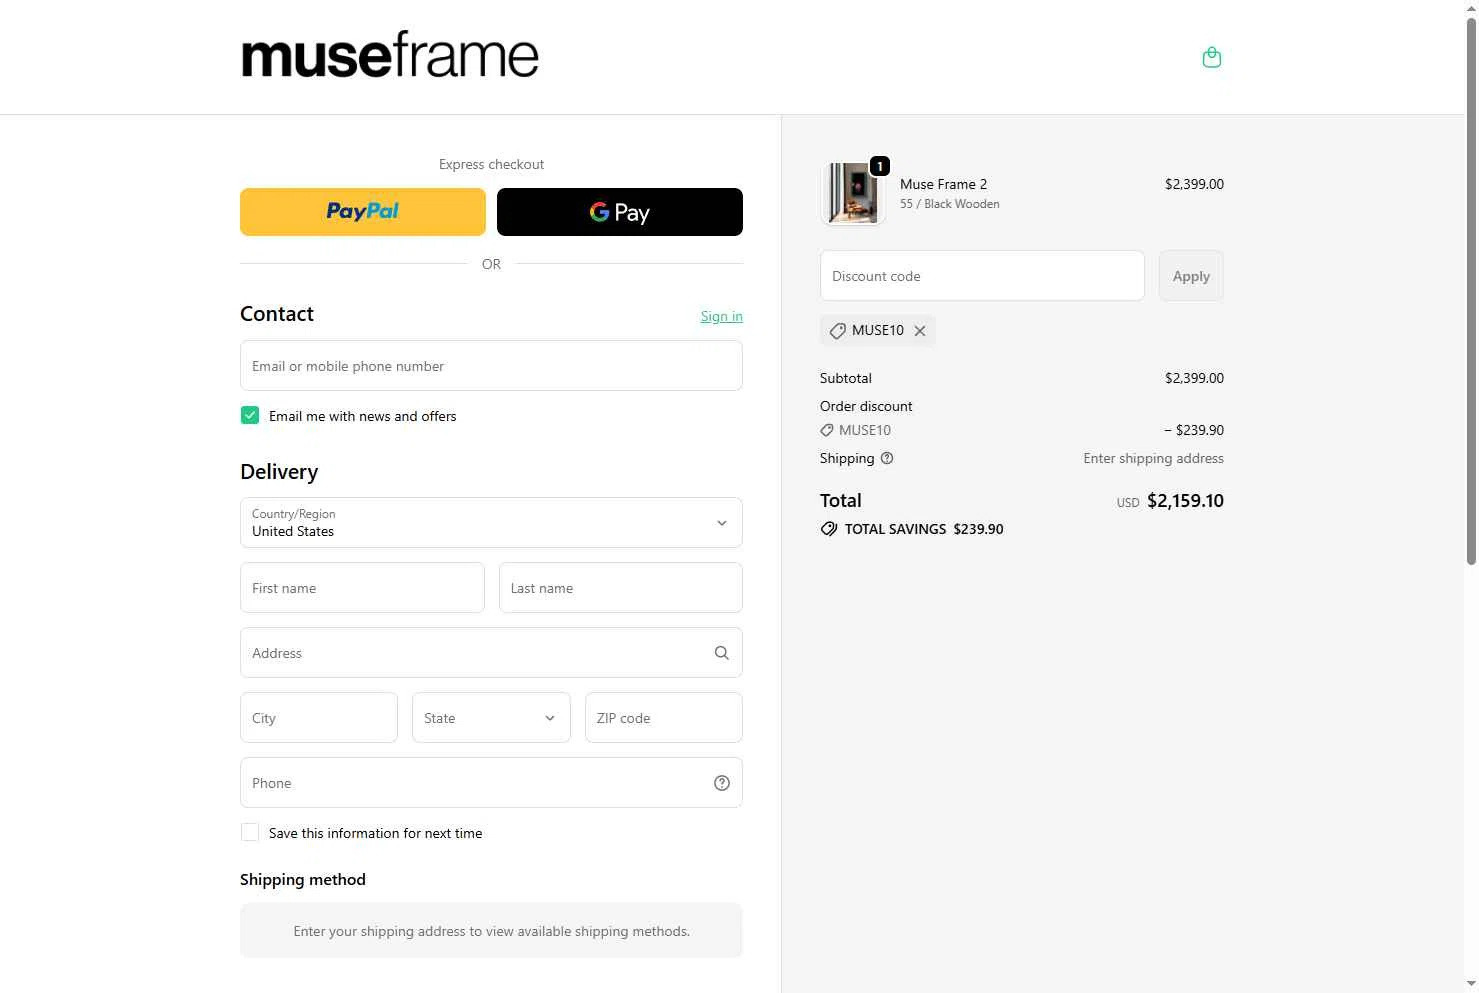Click the shipping methods placeholder message
The width and height of the screenshot is (1479, 993).
click(x=491, y=931)
